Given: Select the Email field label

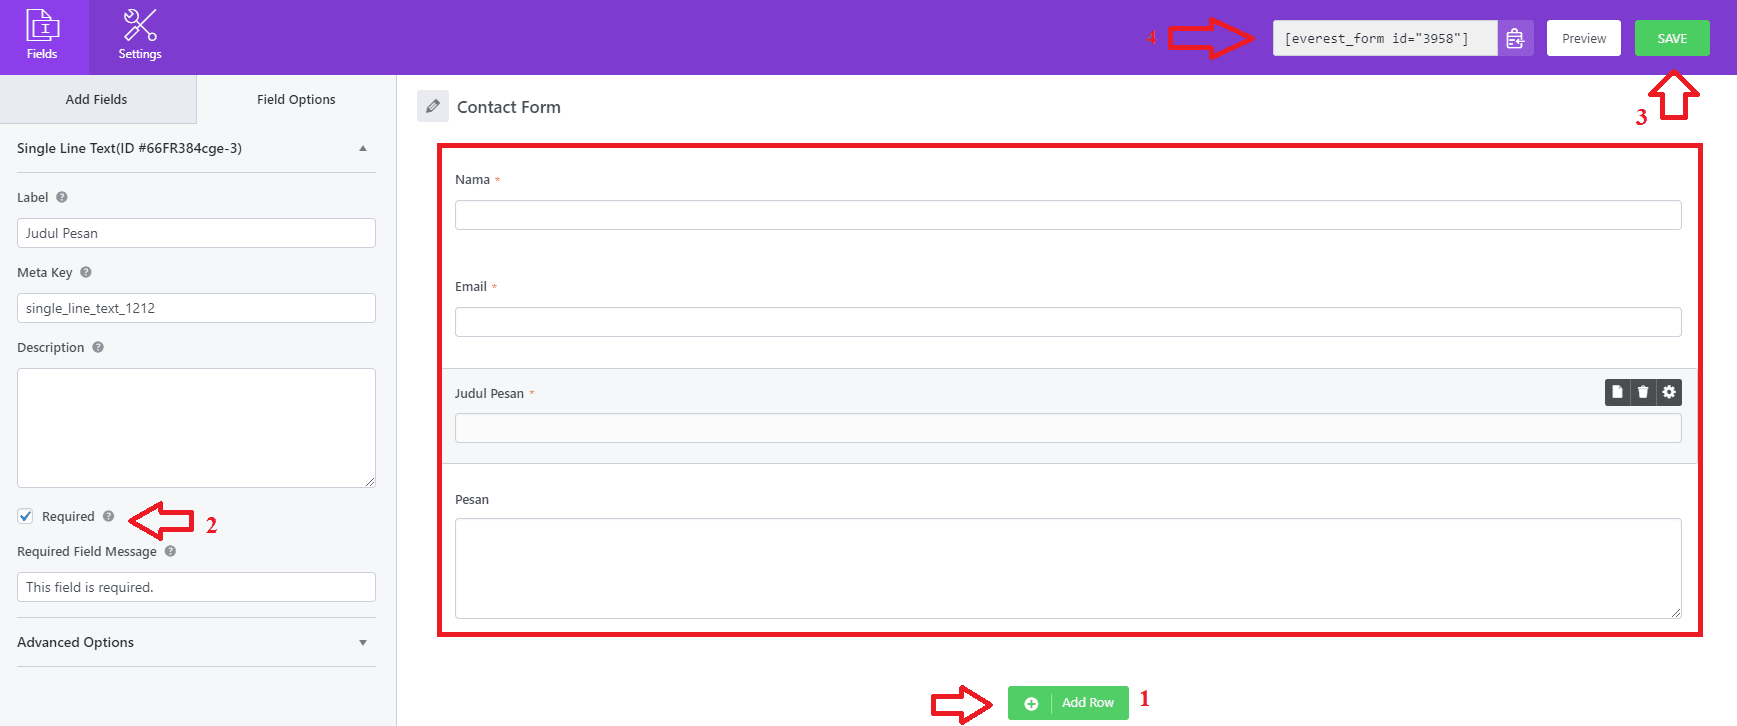Looking at the screenshot, I should coord(471,287).
